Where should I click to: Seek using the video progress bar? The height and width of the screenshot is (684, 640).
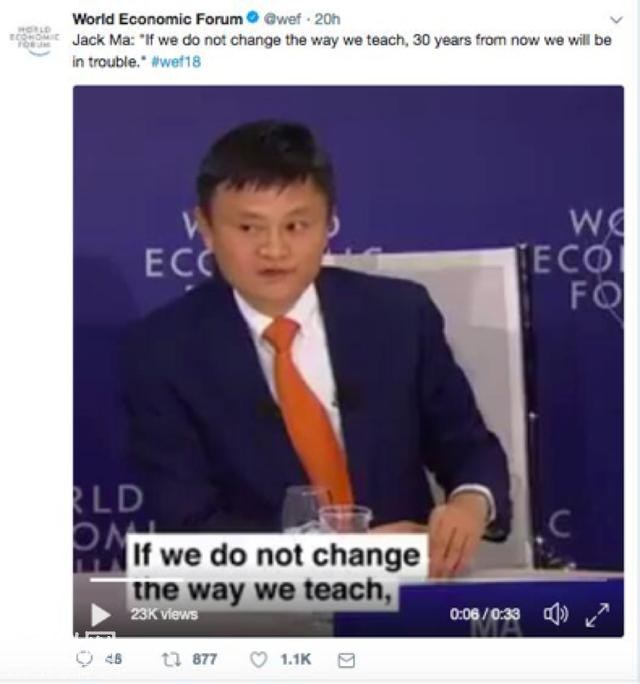pyautogui.click(x=348, y=580)
